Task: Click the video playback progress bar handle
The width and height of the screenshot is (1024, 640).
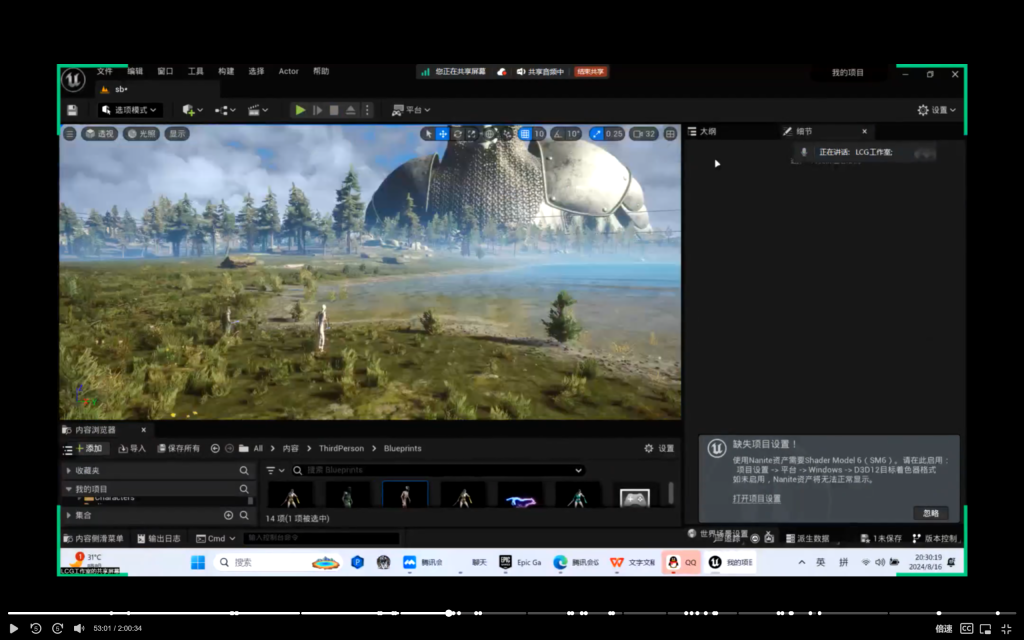Action: [450, 613]
